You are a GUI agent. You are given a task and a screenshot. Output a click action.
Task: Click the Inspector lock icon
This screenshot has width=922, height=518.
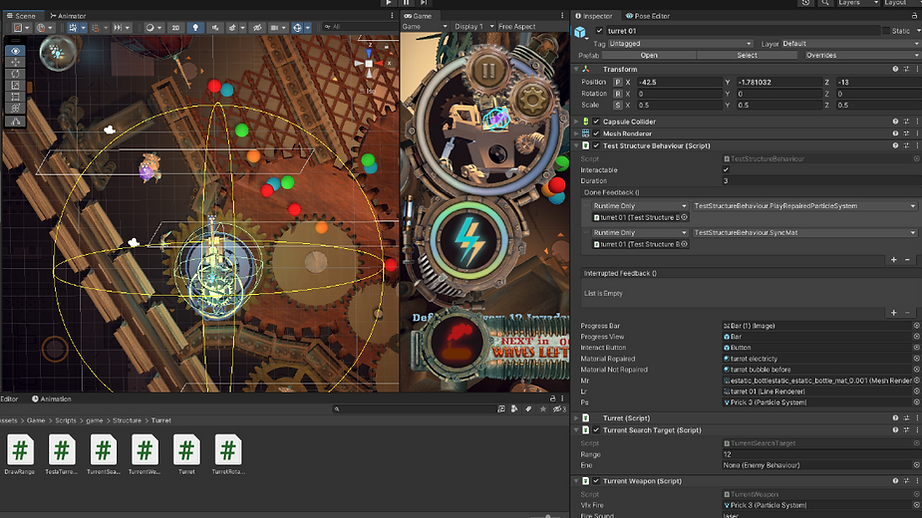pos(914,16)
